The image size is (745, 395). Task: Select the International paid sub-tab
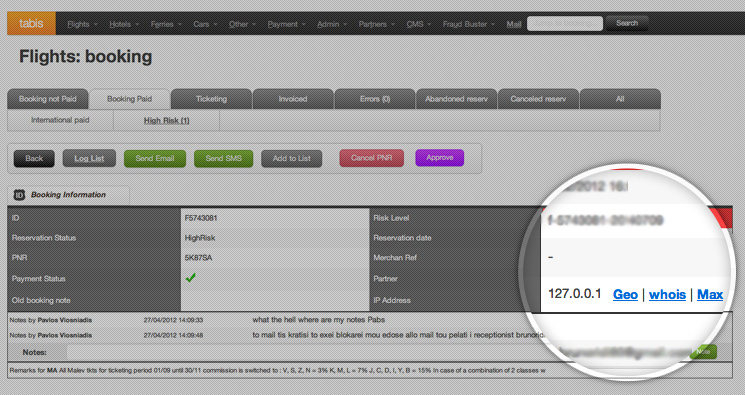pyautogui.click(x=60, y=120)
